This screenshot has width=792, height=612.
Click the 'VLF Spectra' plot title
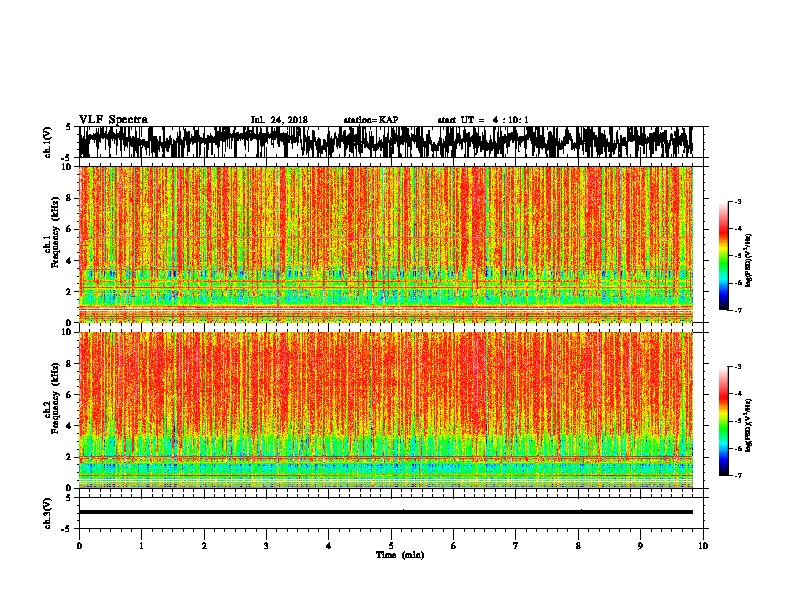(x=113, y=120)
